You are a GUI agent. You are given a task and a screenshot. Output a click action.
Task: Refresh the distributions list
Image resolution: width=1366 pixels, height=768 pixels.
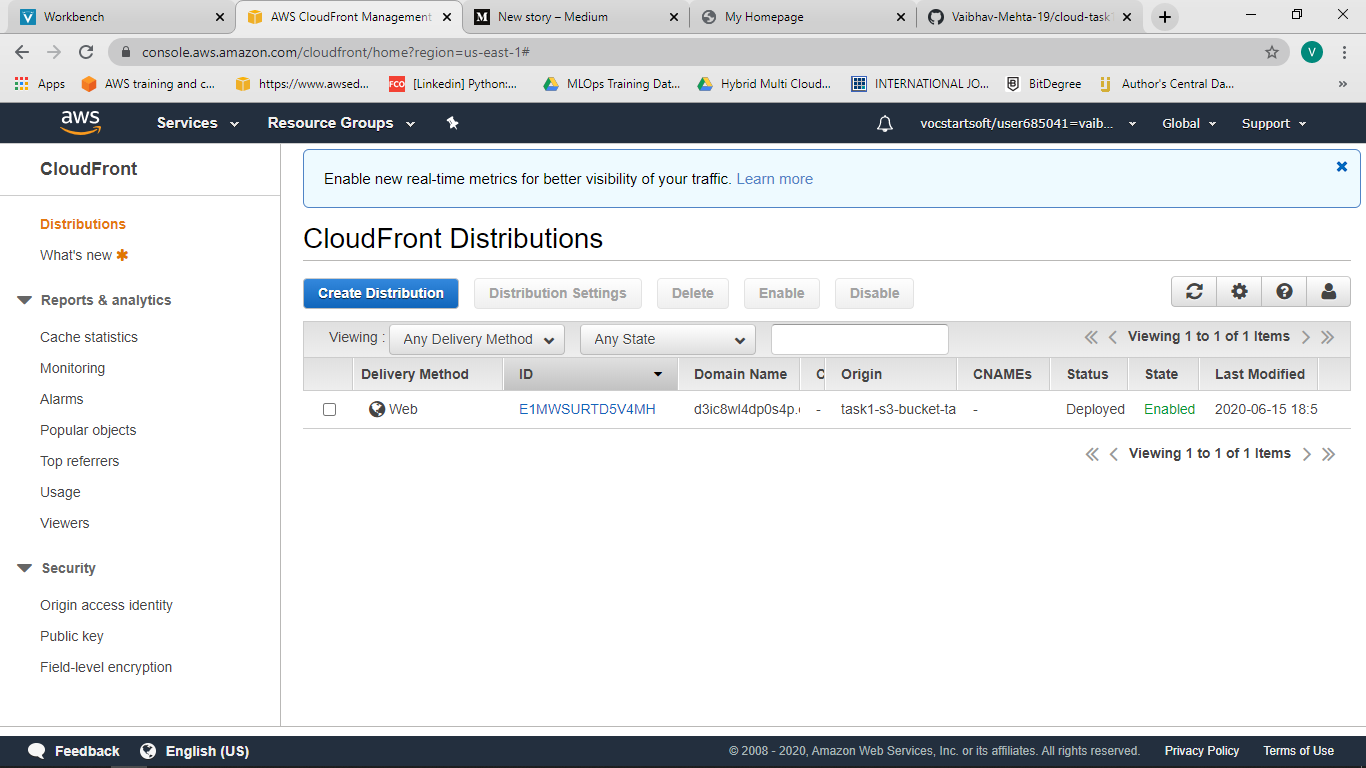point(1194,291)
